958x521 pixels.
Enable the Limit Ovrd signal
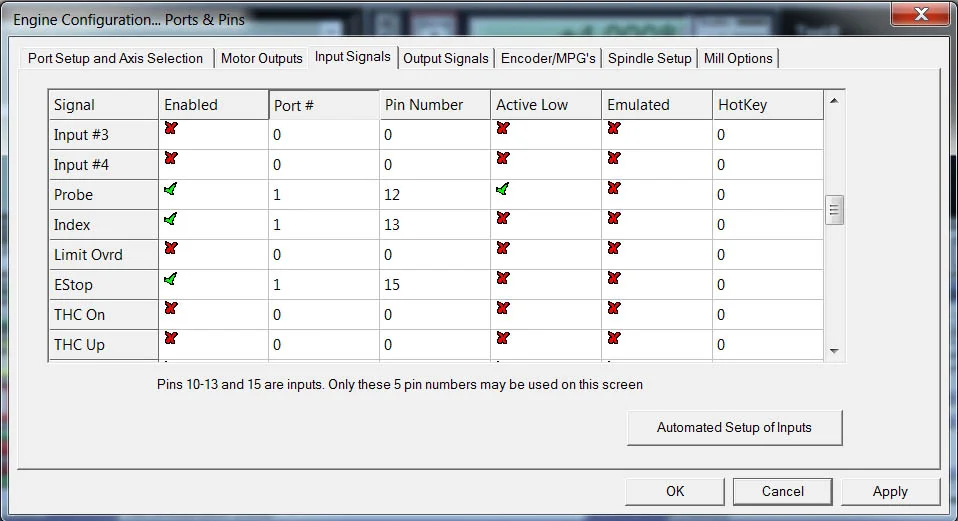click(x=171, y=247)
